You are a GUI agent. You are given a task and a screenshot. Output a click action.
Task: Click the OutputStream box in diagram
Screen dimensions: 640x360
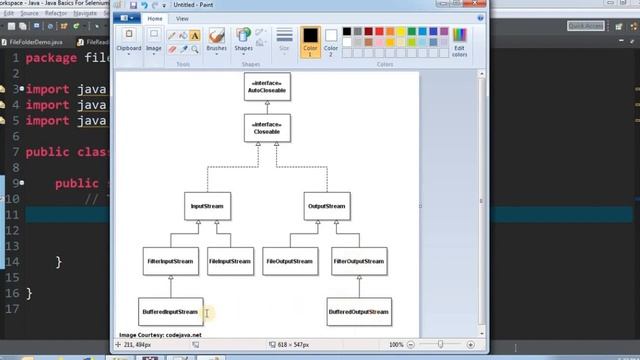327,206
